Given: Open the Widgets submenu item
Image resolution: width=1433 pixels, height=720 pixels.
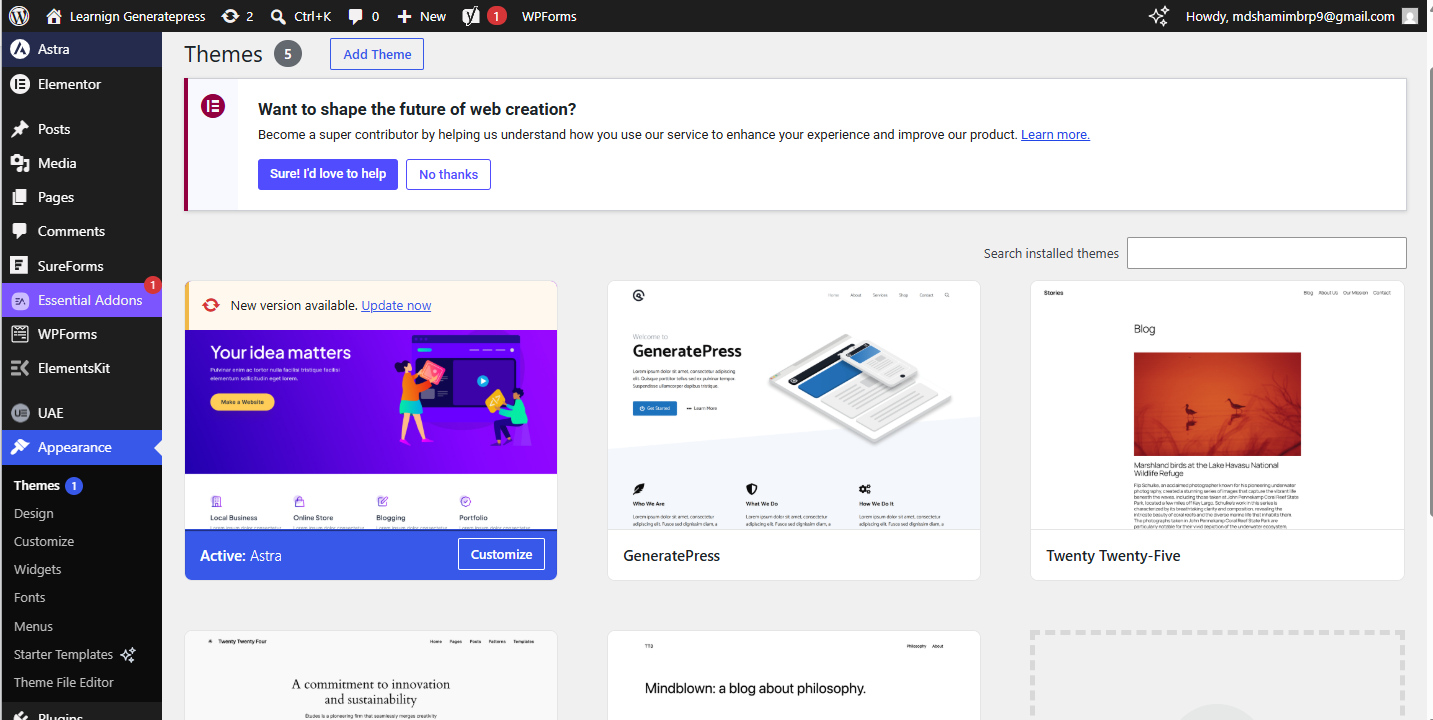Looking at the screenshot, I should click(38, 569).
